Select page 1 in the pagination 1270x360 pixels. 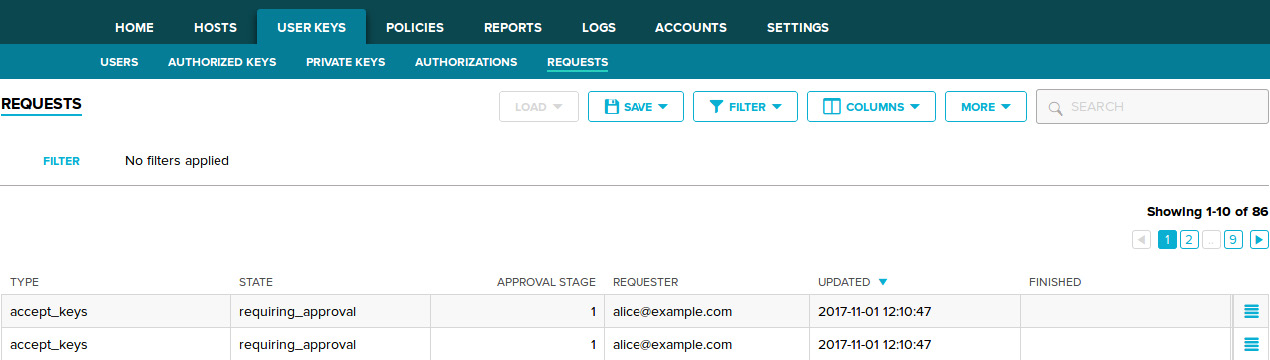1167,239
